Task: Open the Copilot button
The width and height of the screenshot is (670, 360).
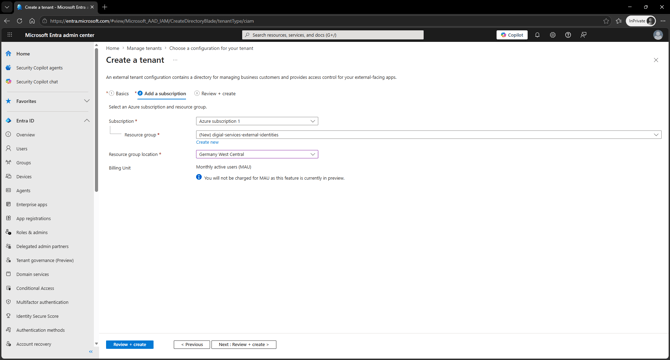Action: [x=512, y=35]
